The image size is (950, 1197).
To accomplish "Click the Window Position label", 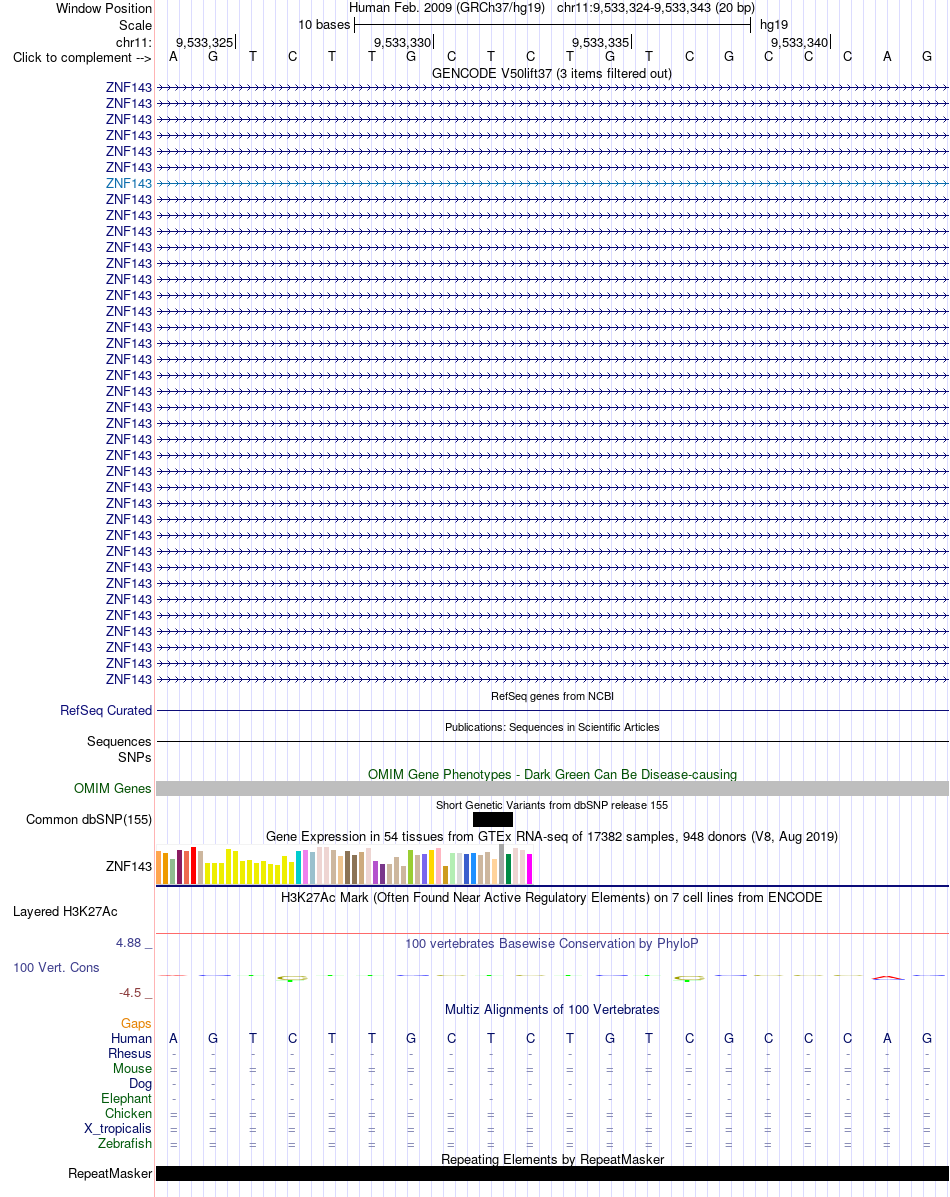I will 104,8.
